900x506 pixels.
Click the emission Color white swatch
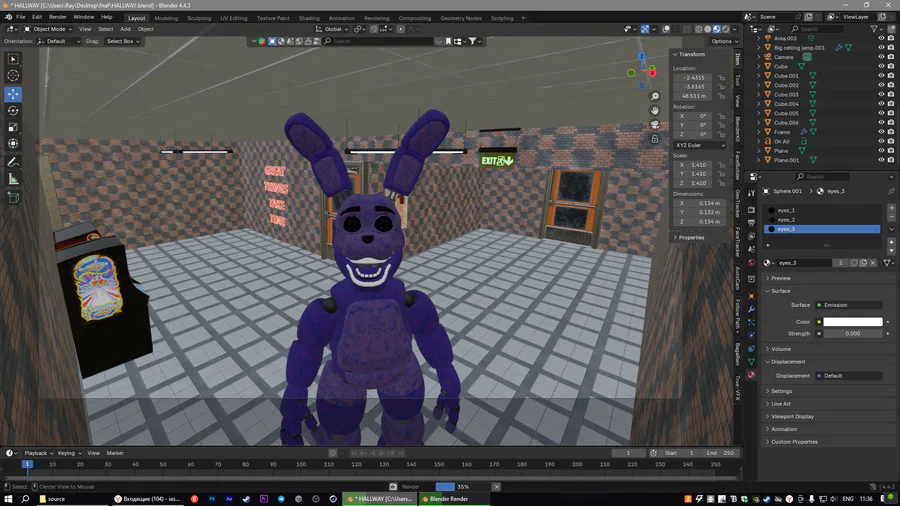853,322
